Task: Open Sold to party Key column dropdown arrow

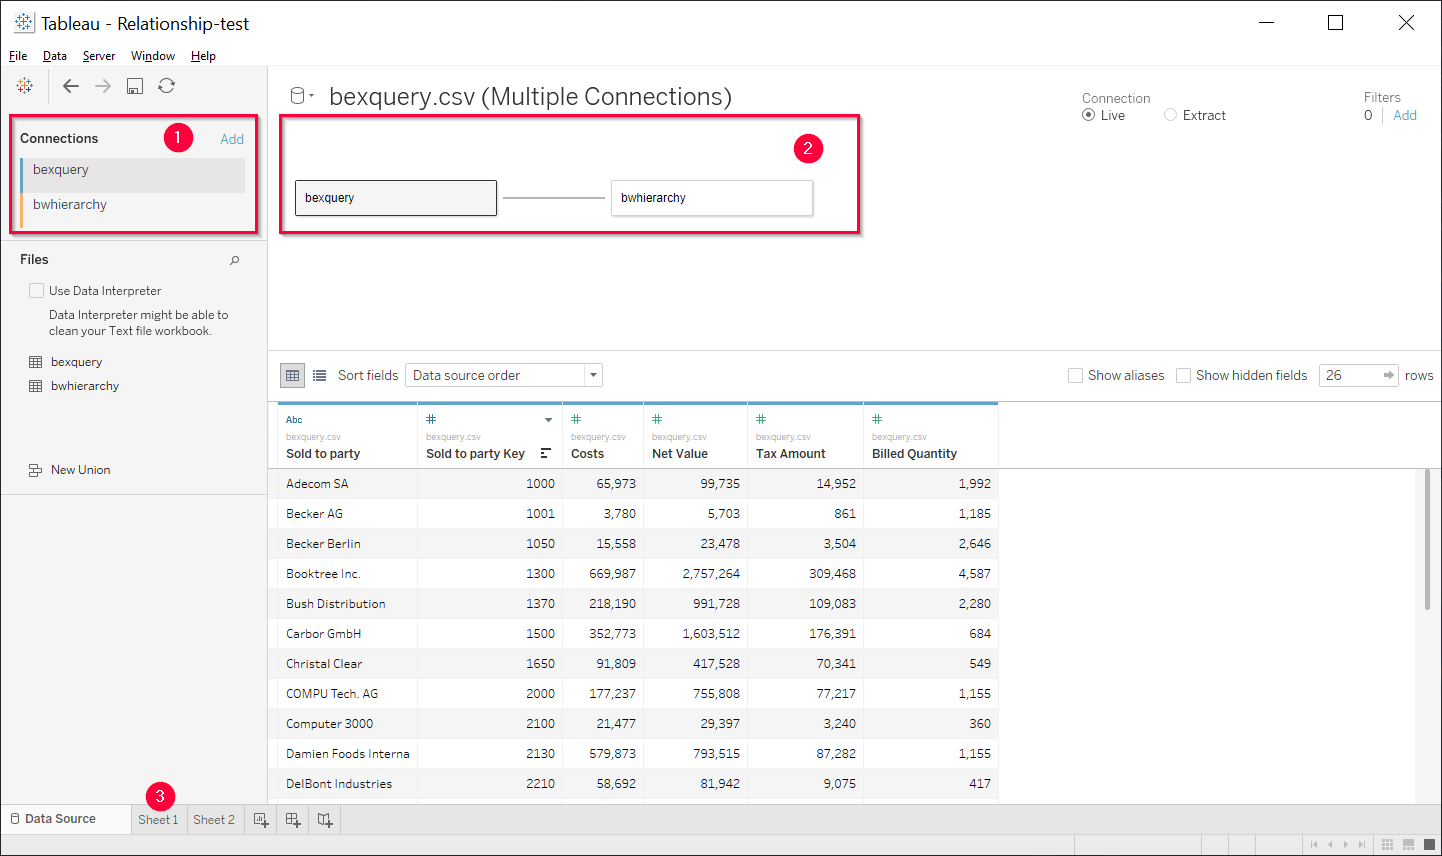Action: tap(548, 420)
